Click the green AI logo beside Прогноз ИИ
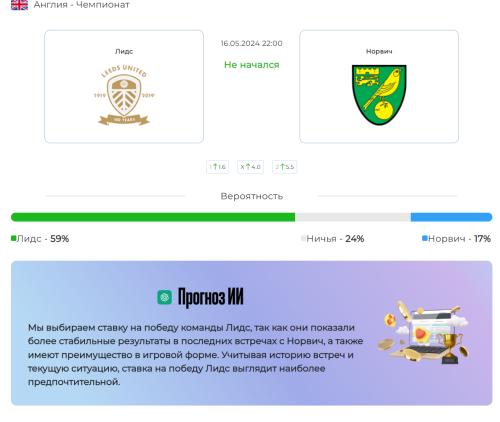This screenshot has height=422, width=500. click(165, 297)
